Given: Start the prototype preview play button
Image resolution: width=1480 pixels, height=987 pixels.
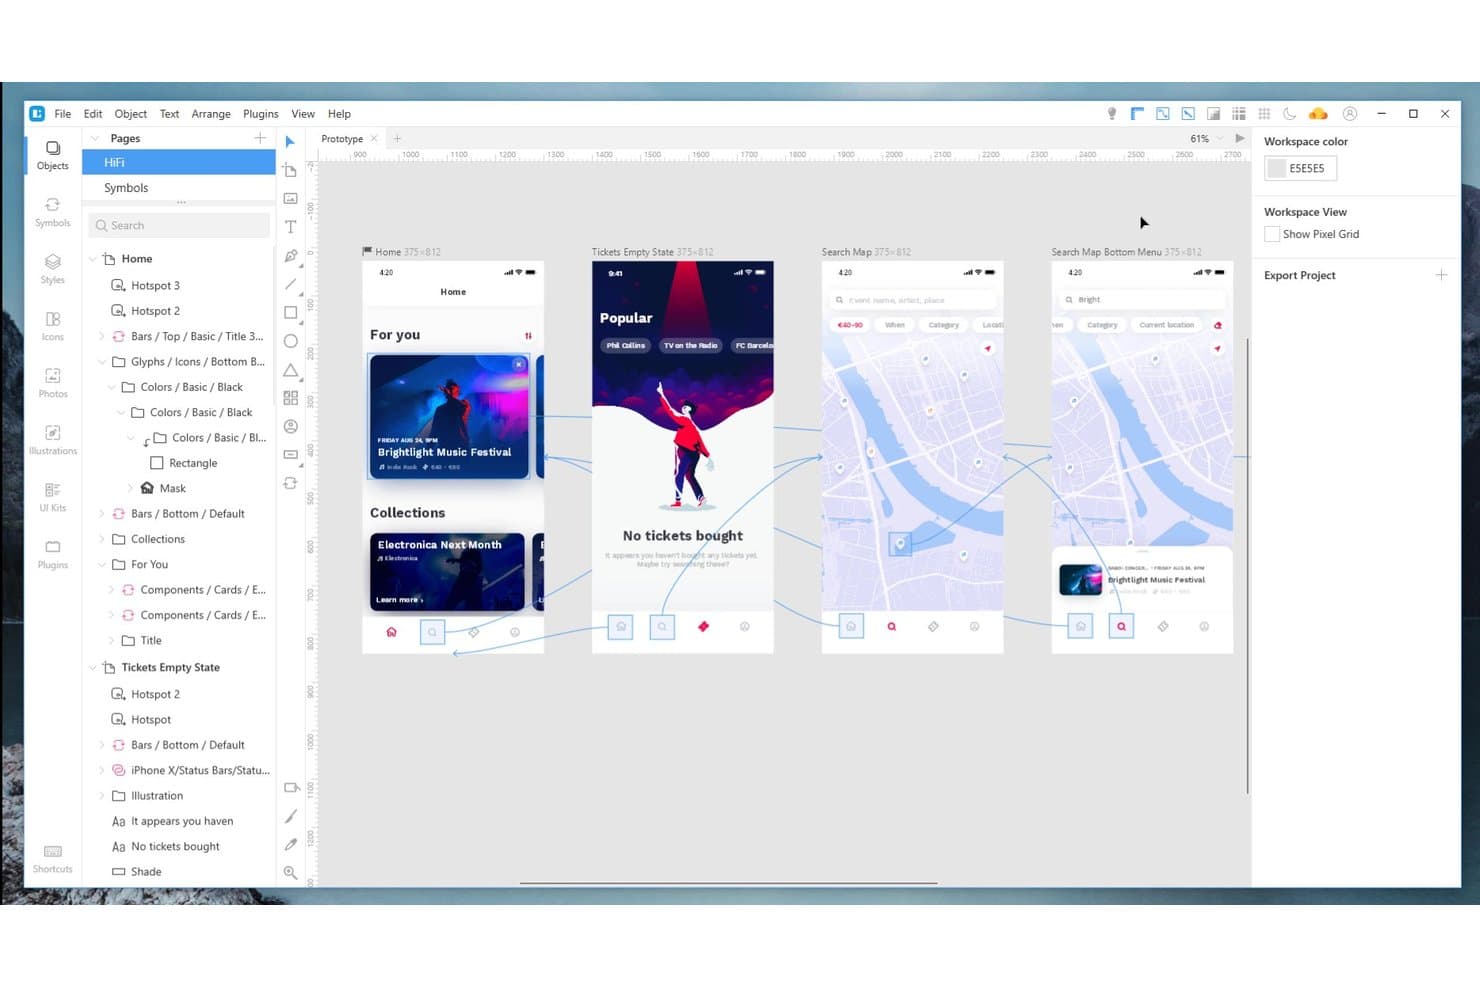Looking at the screenshot, I should [x=1240, y=139].
